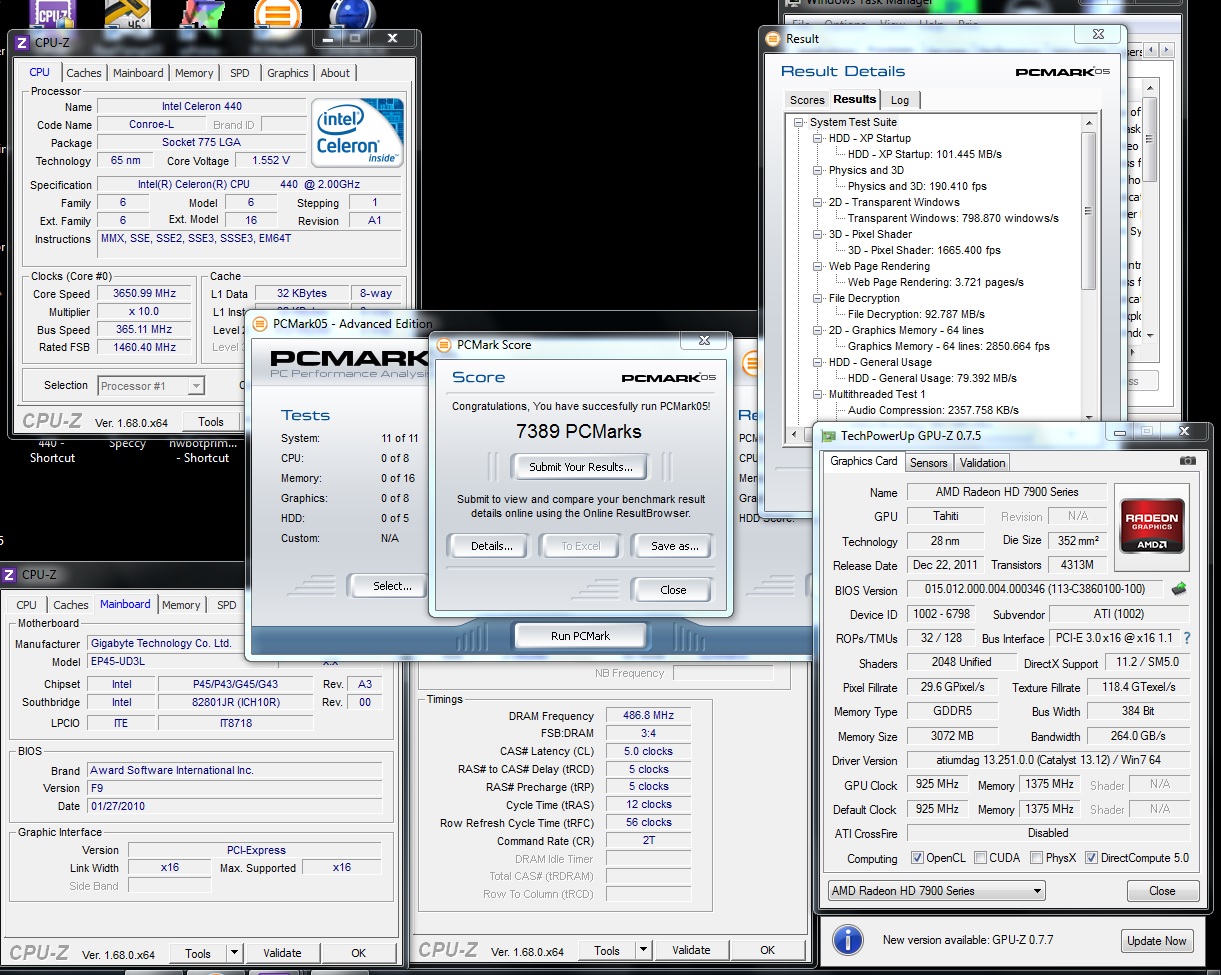Click Save as button
1221x975 pixels.
(x=674, y=546)
